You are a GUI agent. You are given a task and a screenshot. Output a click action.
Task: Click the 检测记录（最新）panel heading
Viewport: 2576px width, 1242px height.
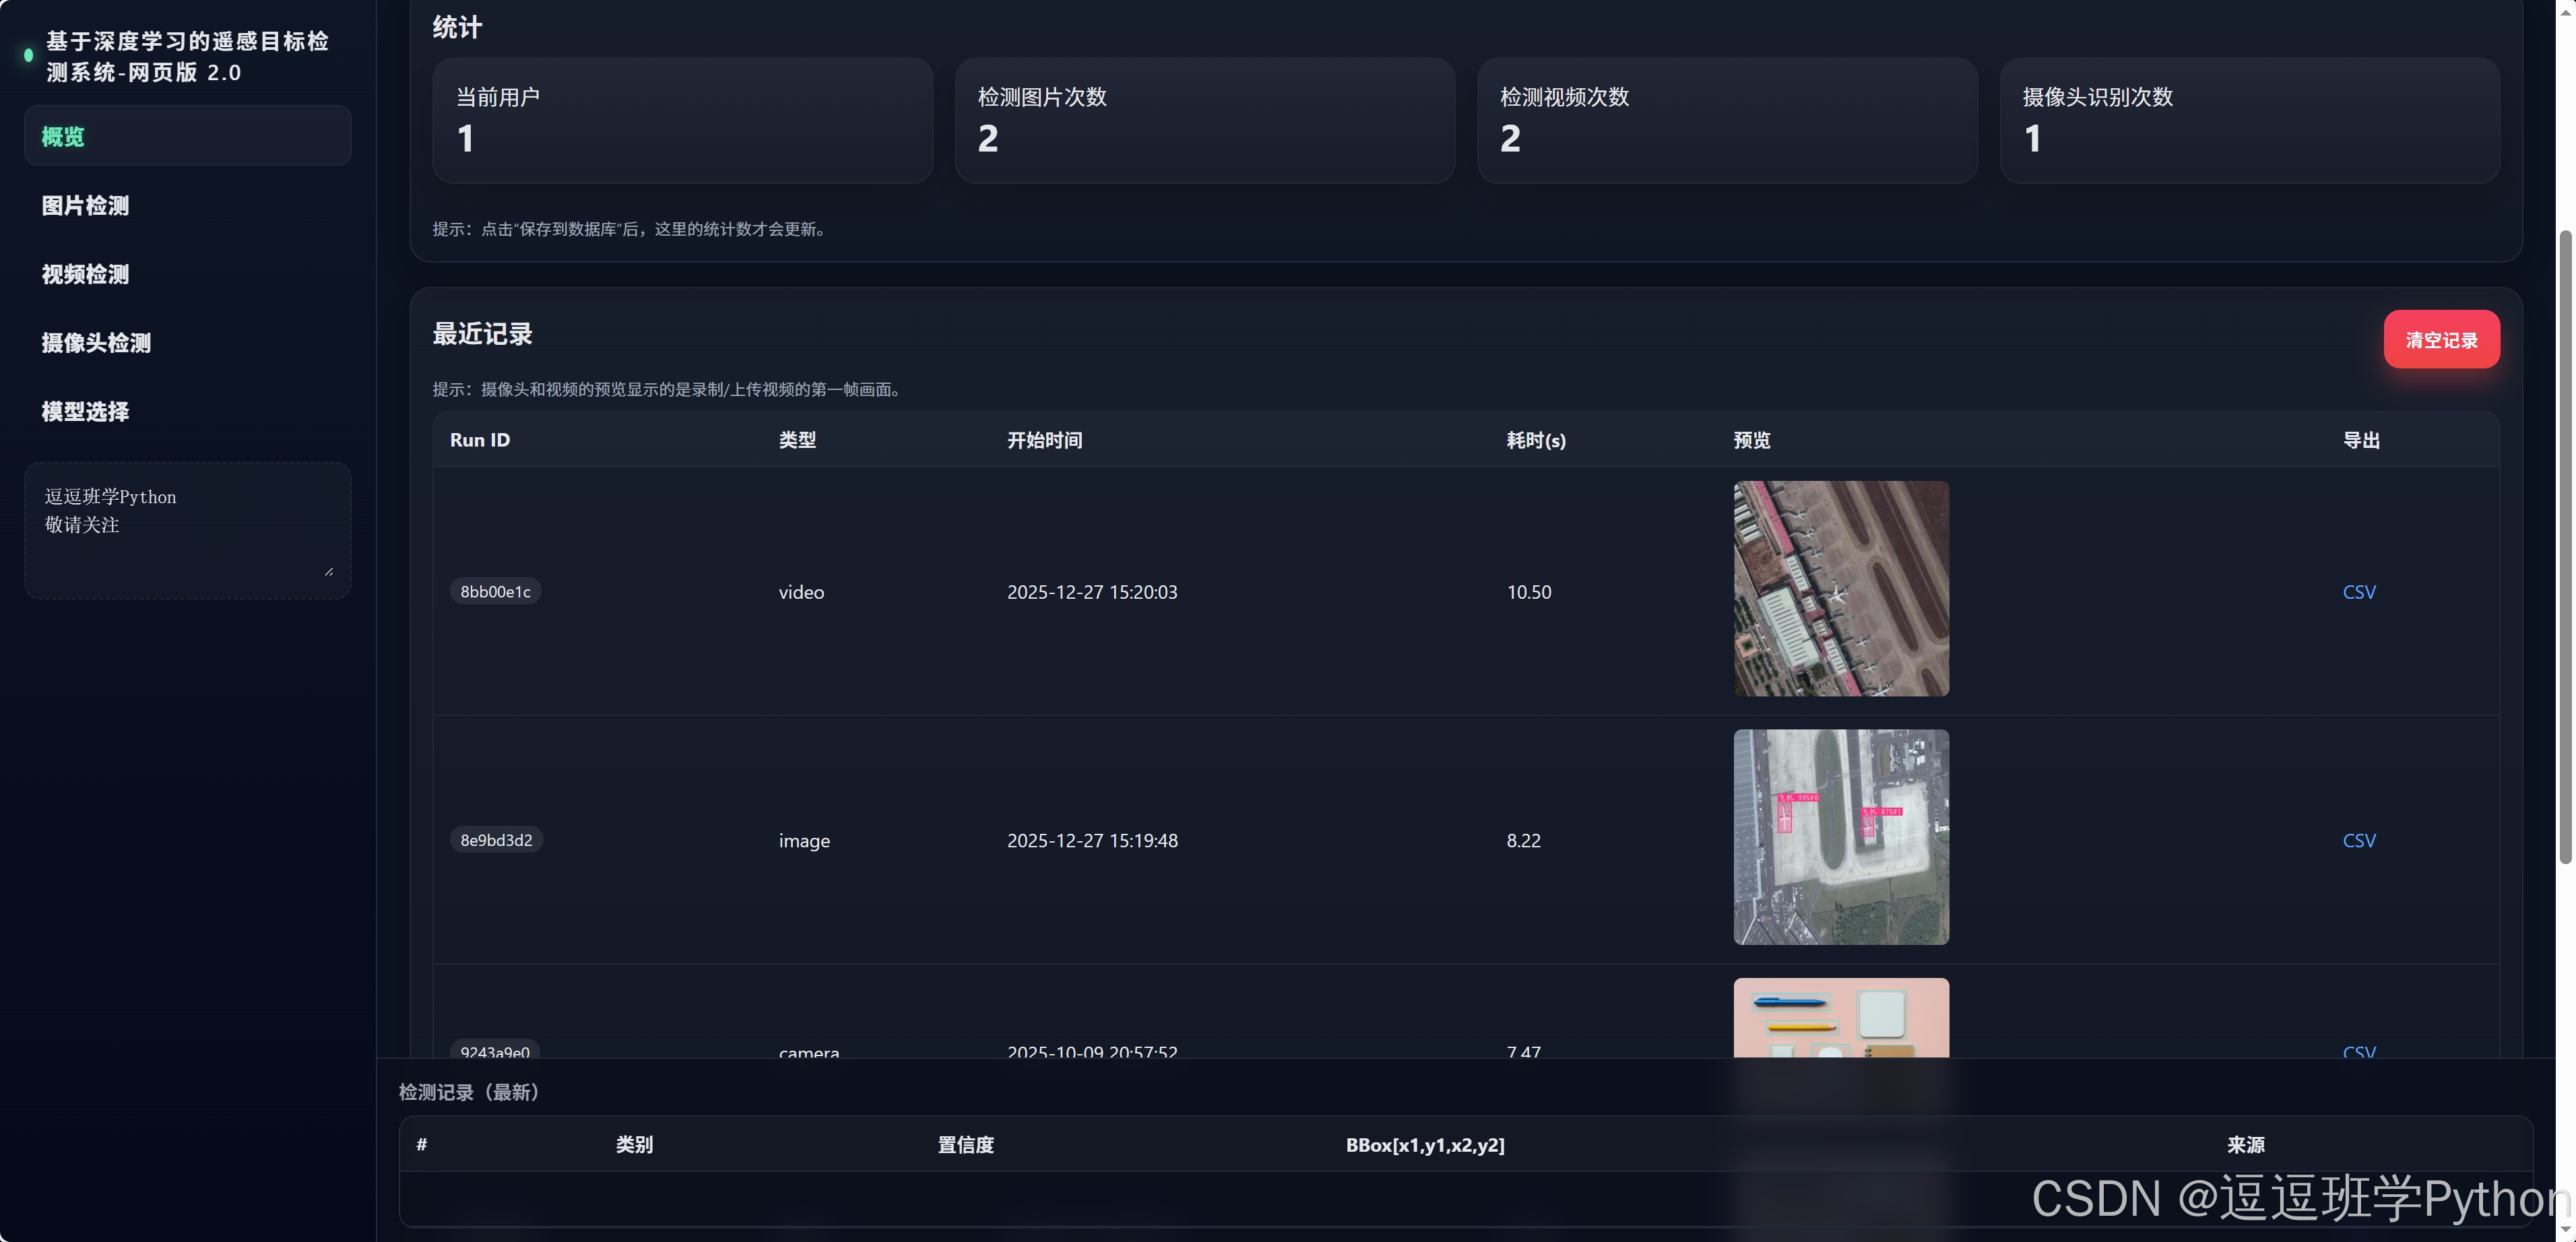point(470,1092)
